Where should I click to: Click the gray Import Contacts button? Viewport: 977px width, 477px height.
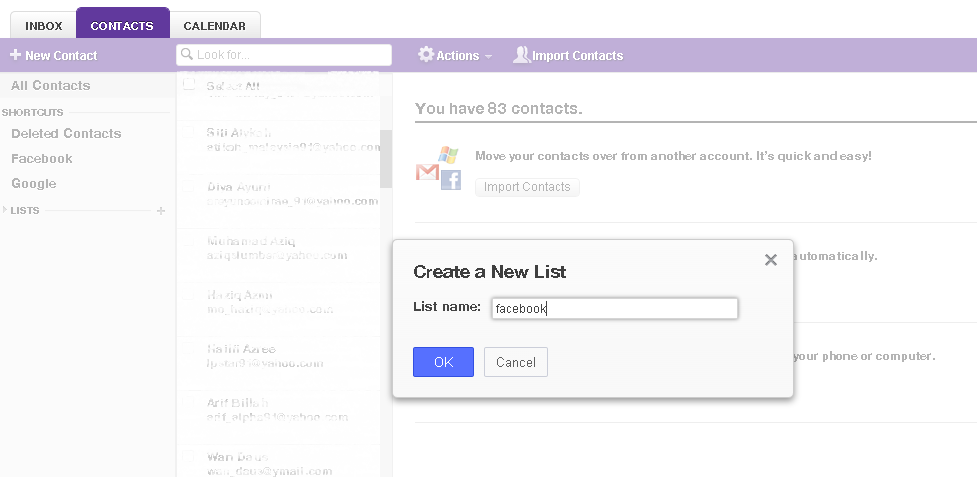click(527, 187)
